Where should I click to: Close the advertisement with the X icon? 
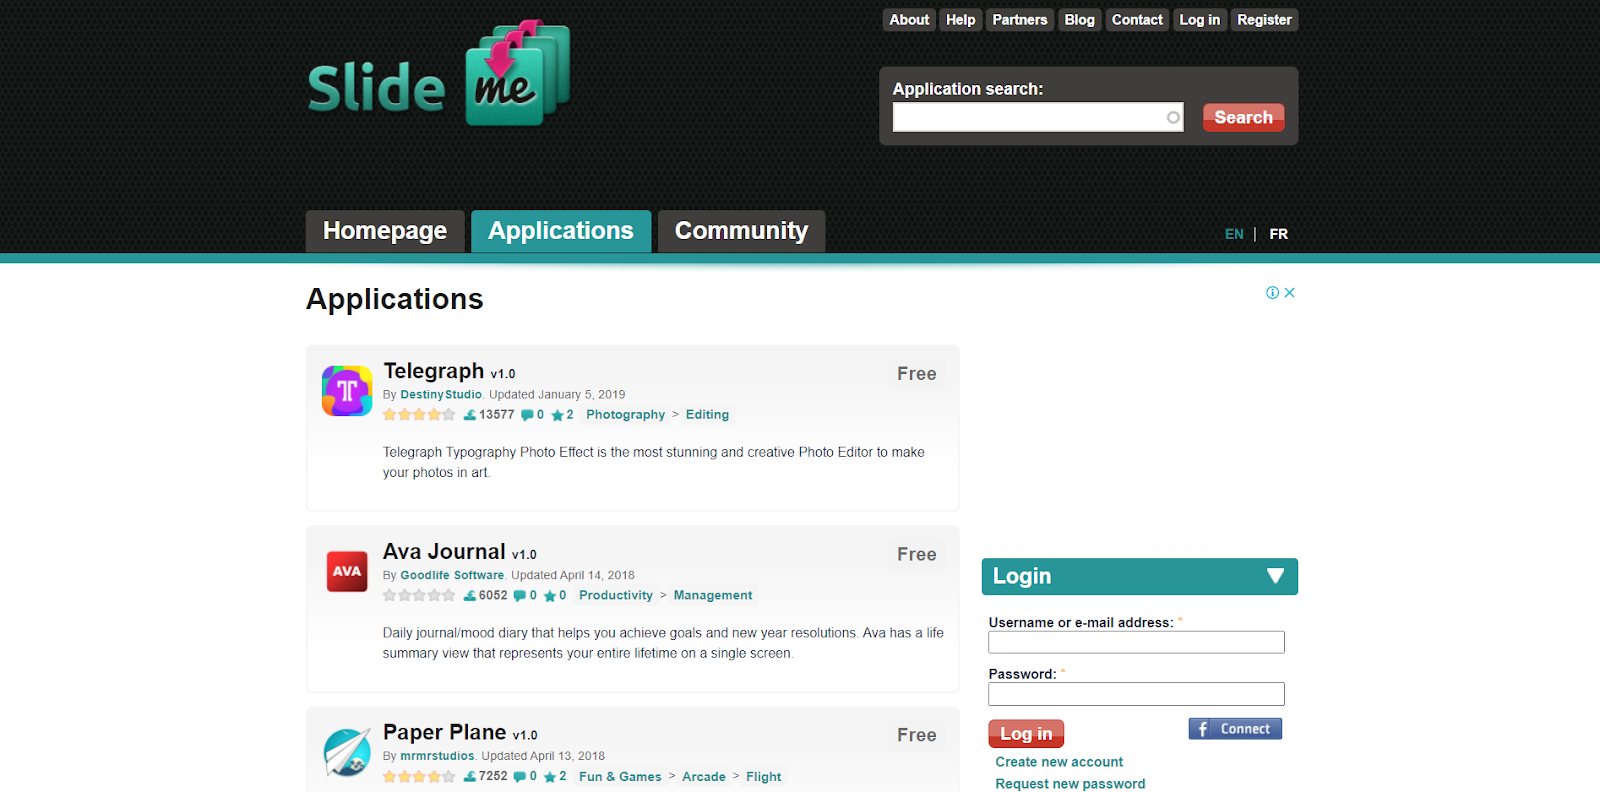[x=1290, y=293]
